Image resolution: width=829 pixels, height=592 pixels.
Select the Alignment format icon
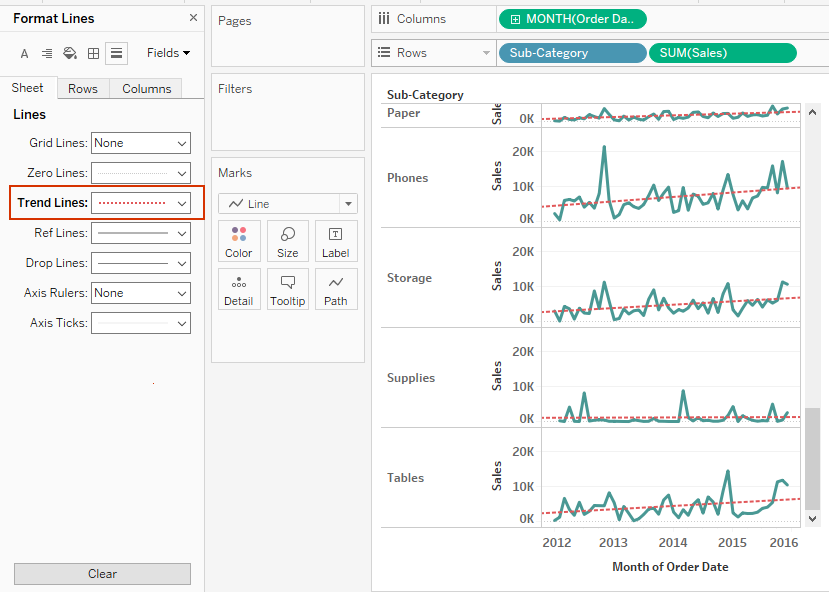click(x=47, y=52)
